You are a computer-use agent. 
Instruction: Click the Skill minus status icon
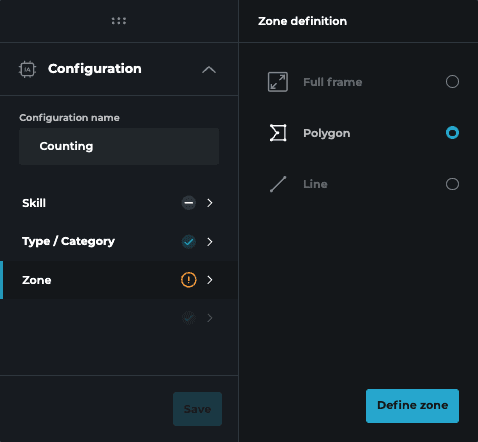(x=189, y=203)
